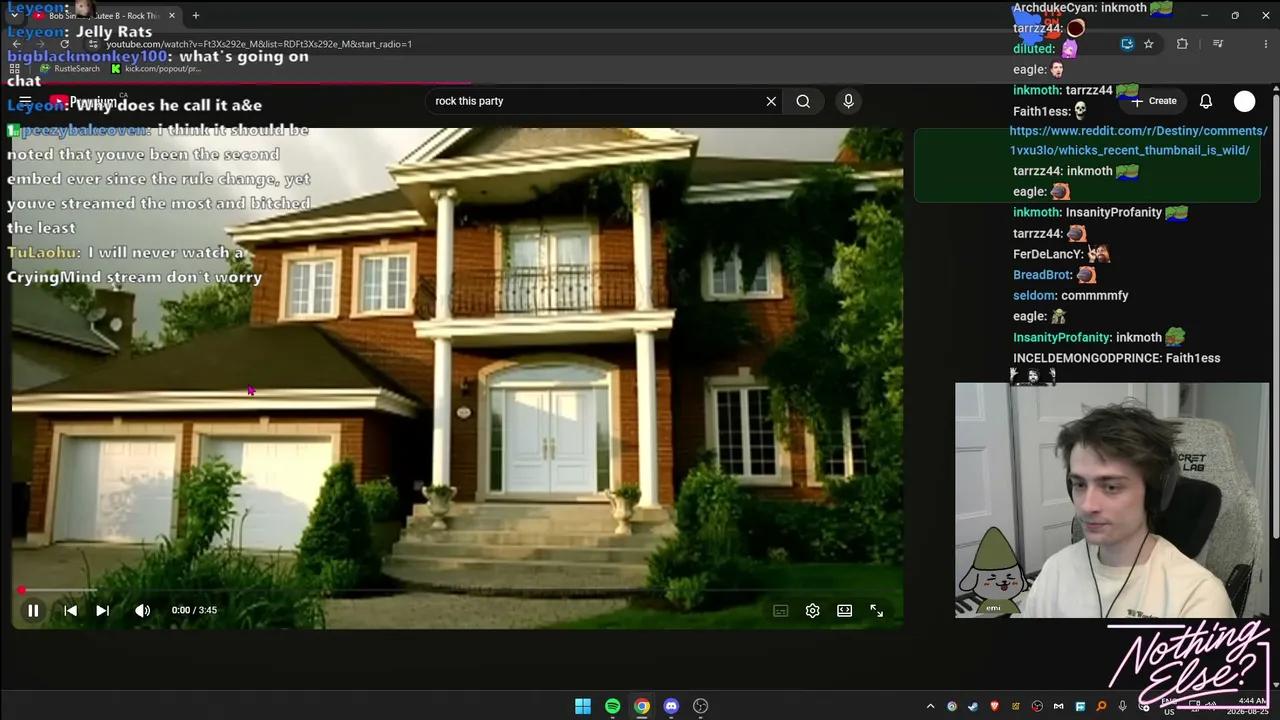Switch to Chrome in the taskbar

point(642,706)
